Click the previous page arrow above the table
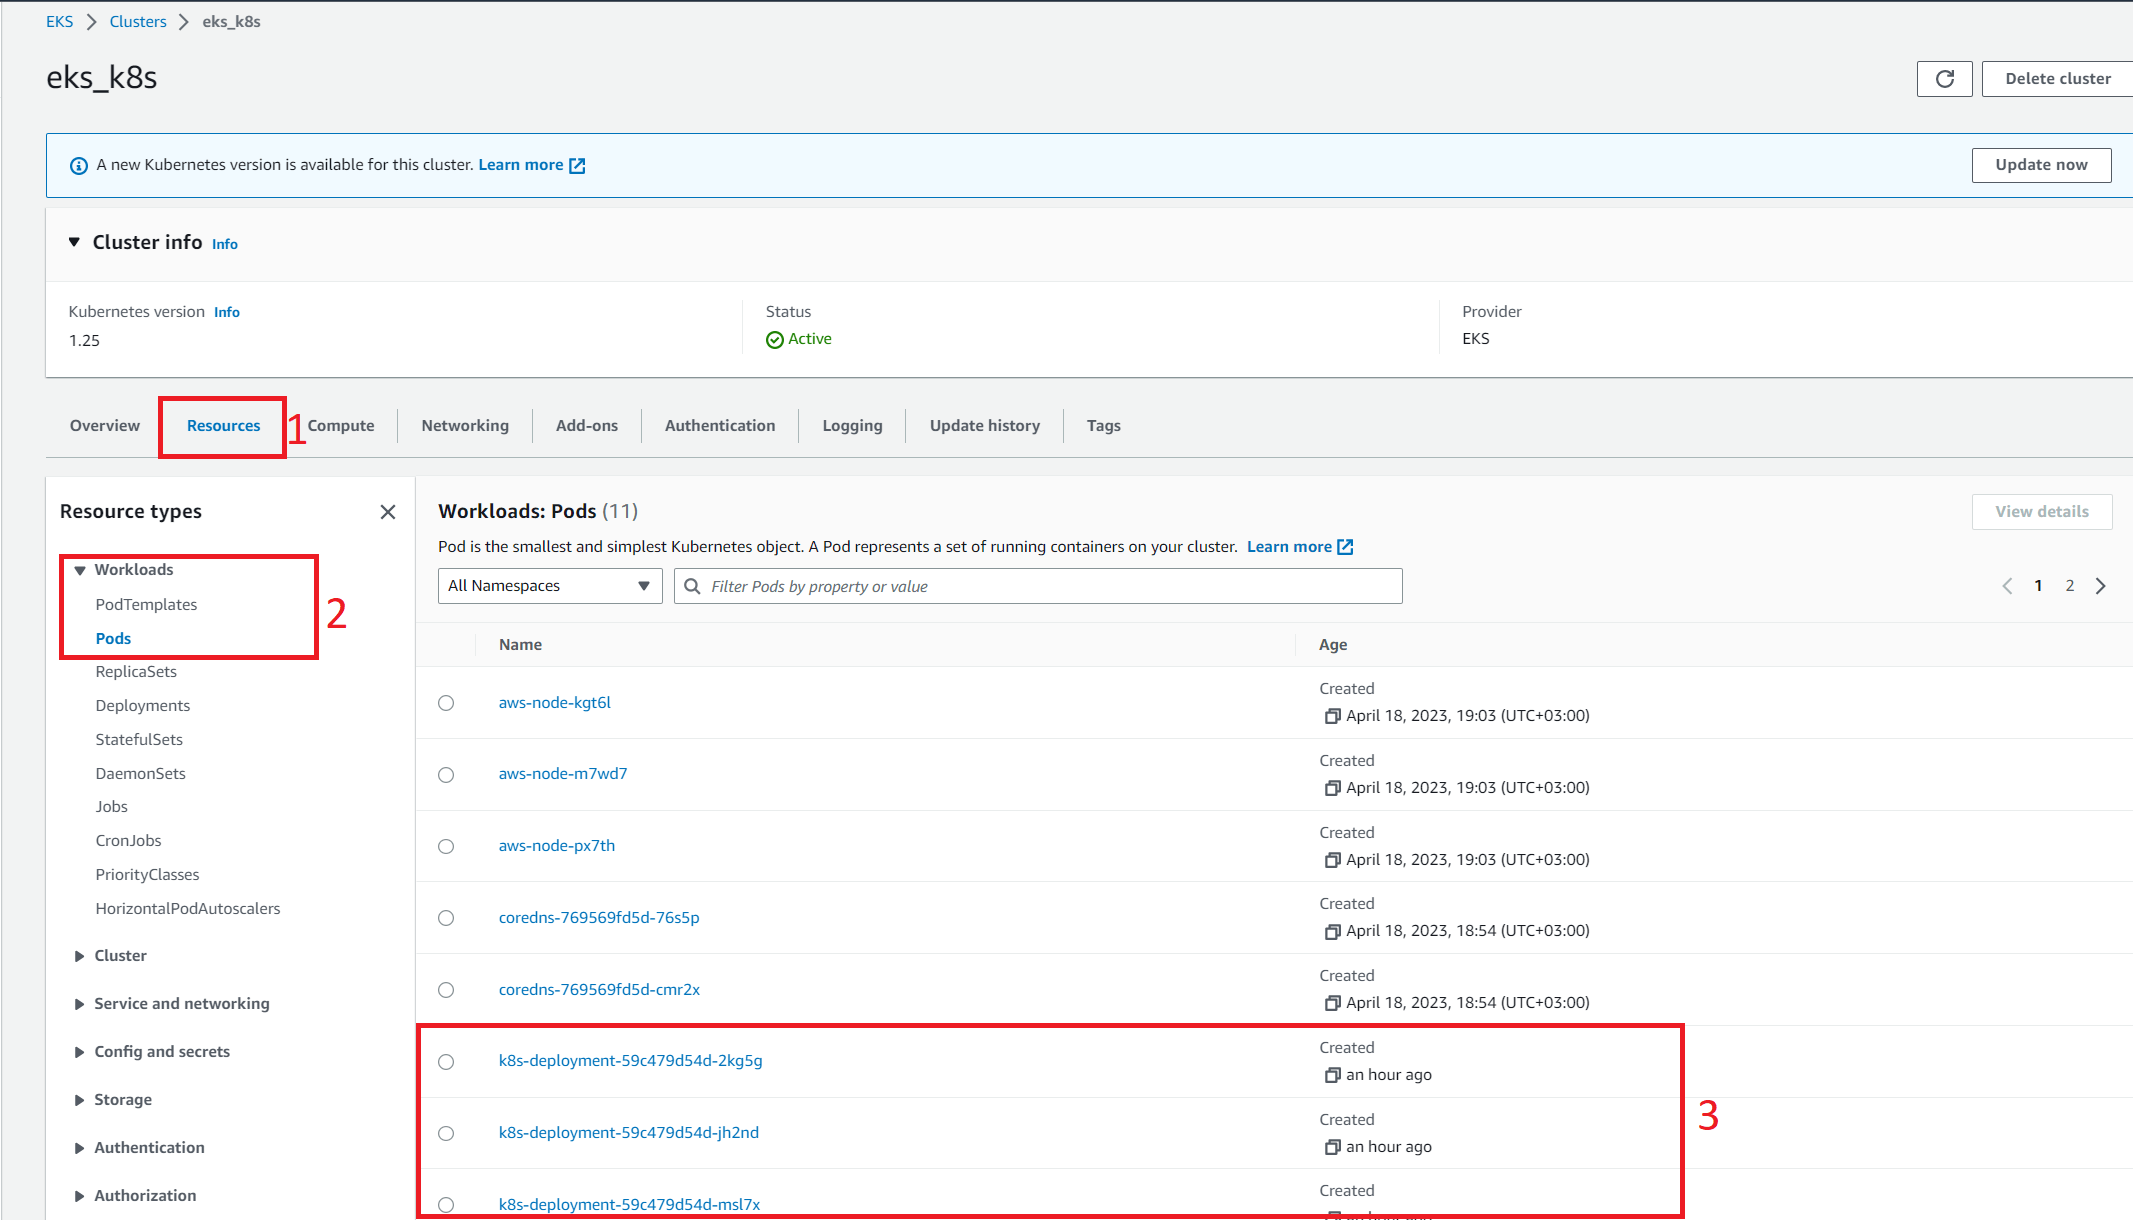 2007,586
